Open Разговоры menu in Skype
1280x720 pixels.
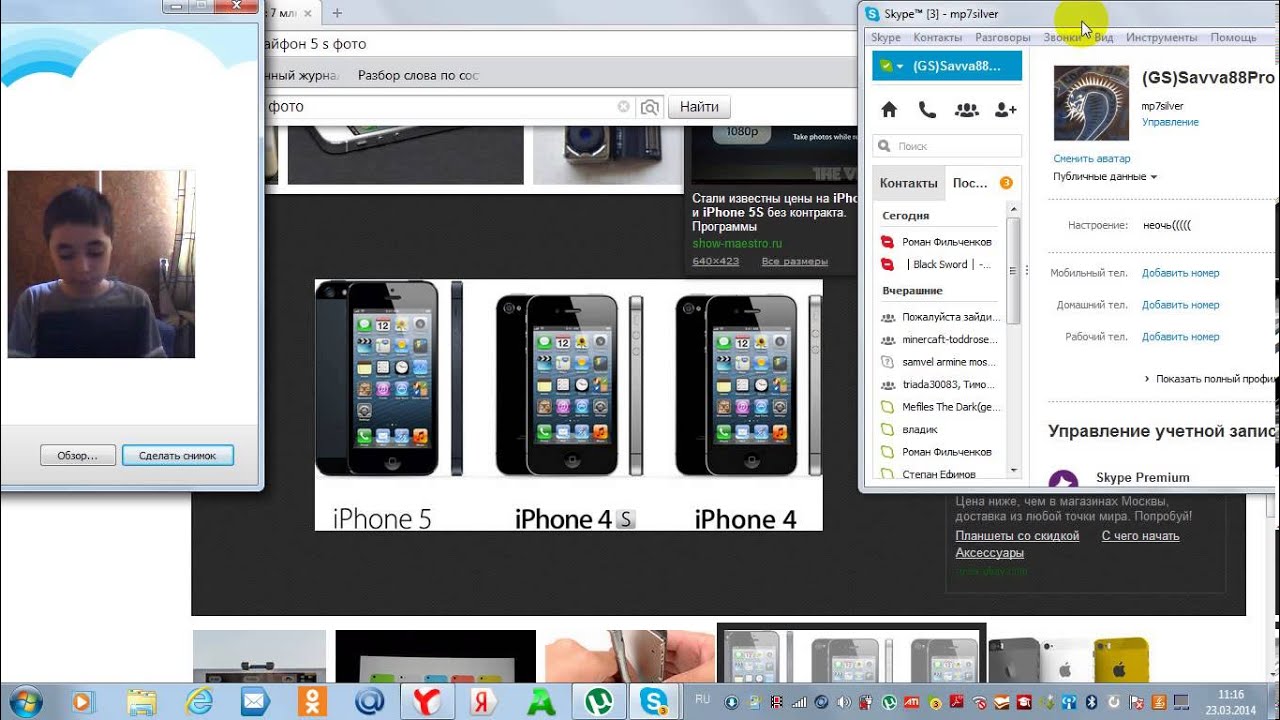point(1002,38)
